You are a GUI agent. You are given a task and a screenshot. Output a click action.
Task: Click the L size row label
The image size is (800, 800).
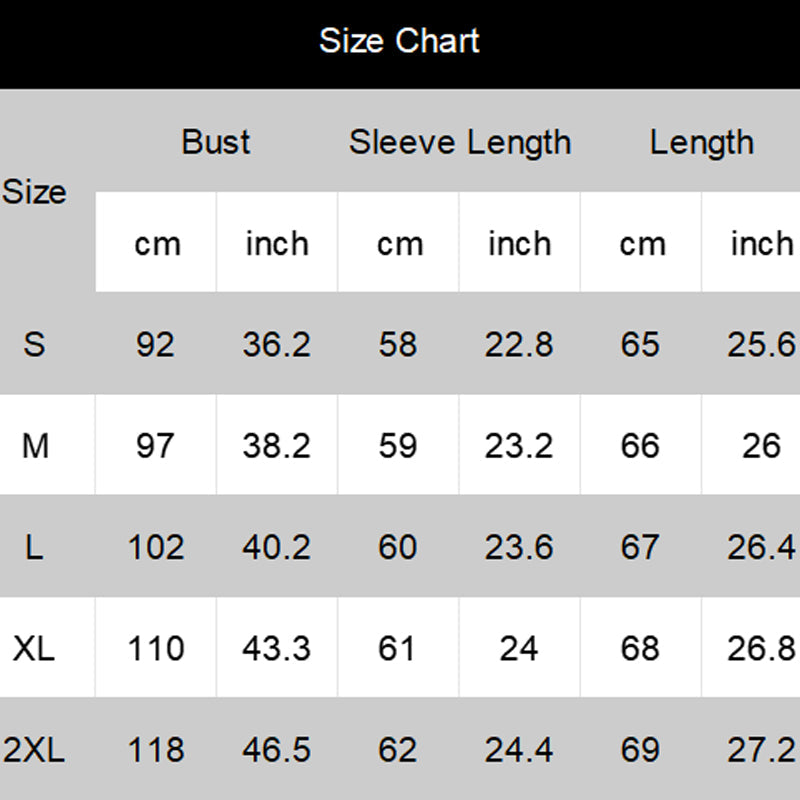(x=34, y=547)
